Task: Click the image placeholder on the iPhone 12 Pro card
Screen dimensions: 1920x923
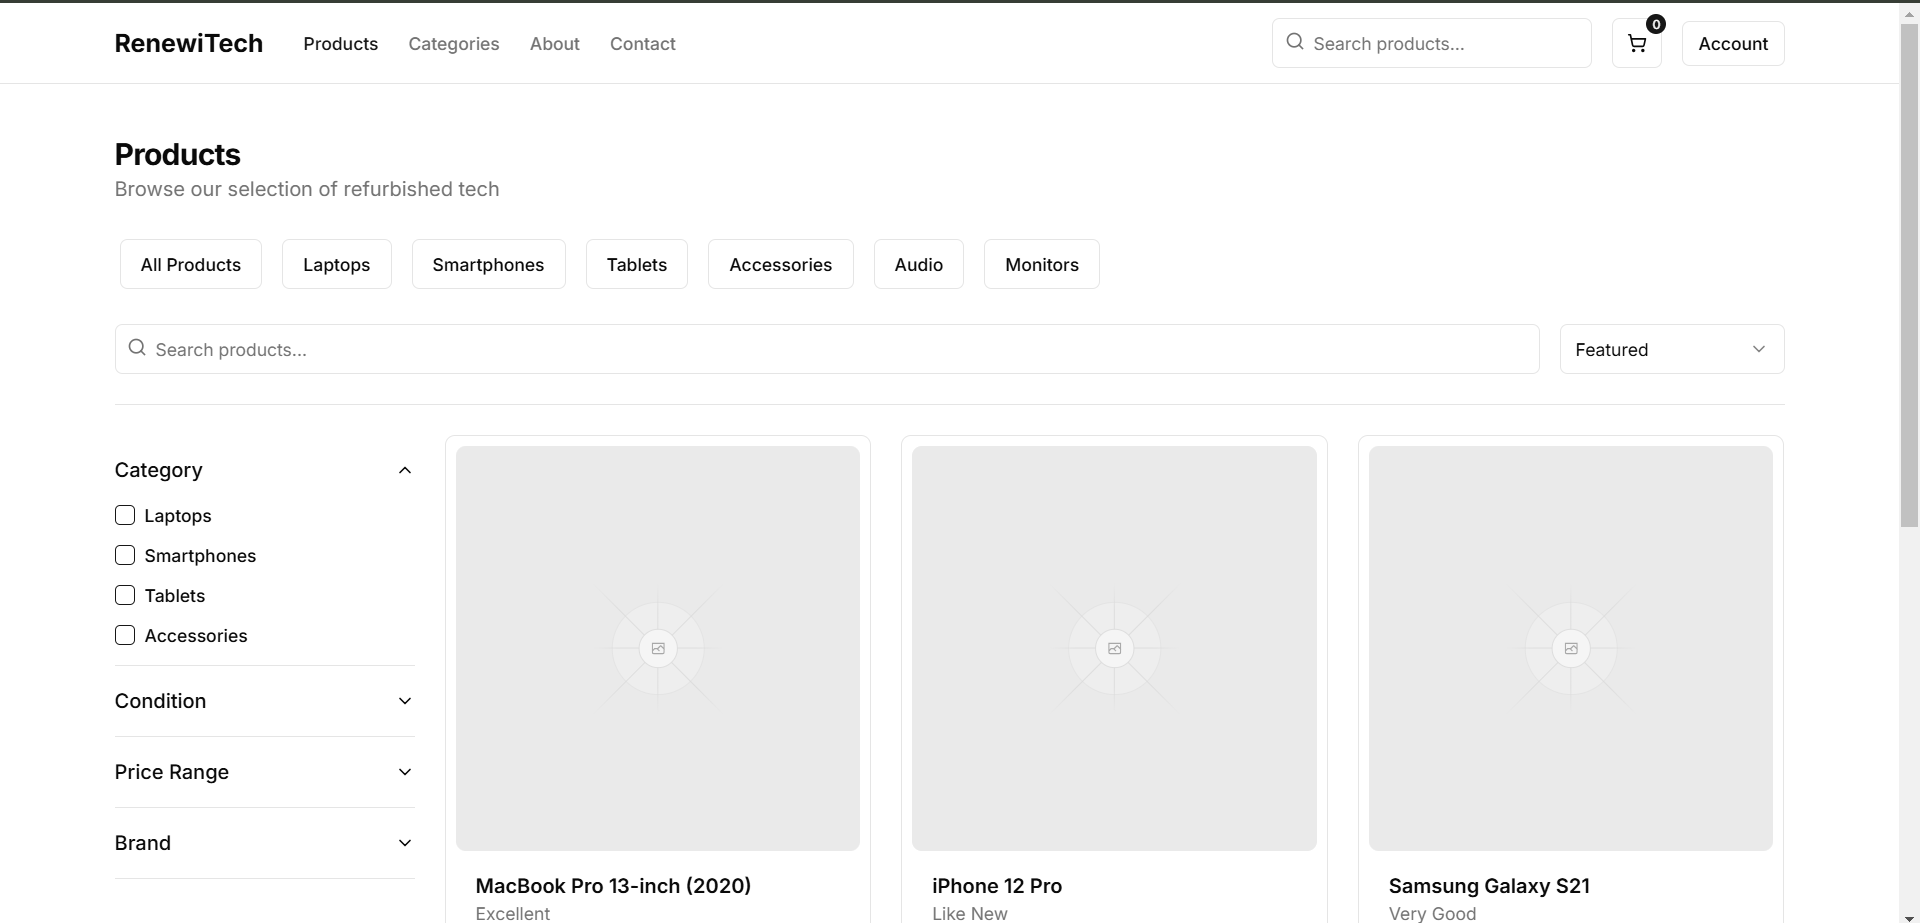Action: [1114, 646]
